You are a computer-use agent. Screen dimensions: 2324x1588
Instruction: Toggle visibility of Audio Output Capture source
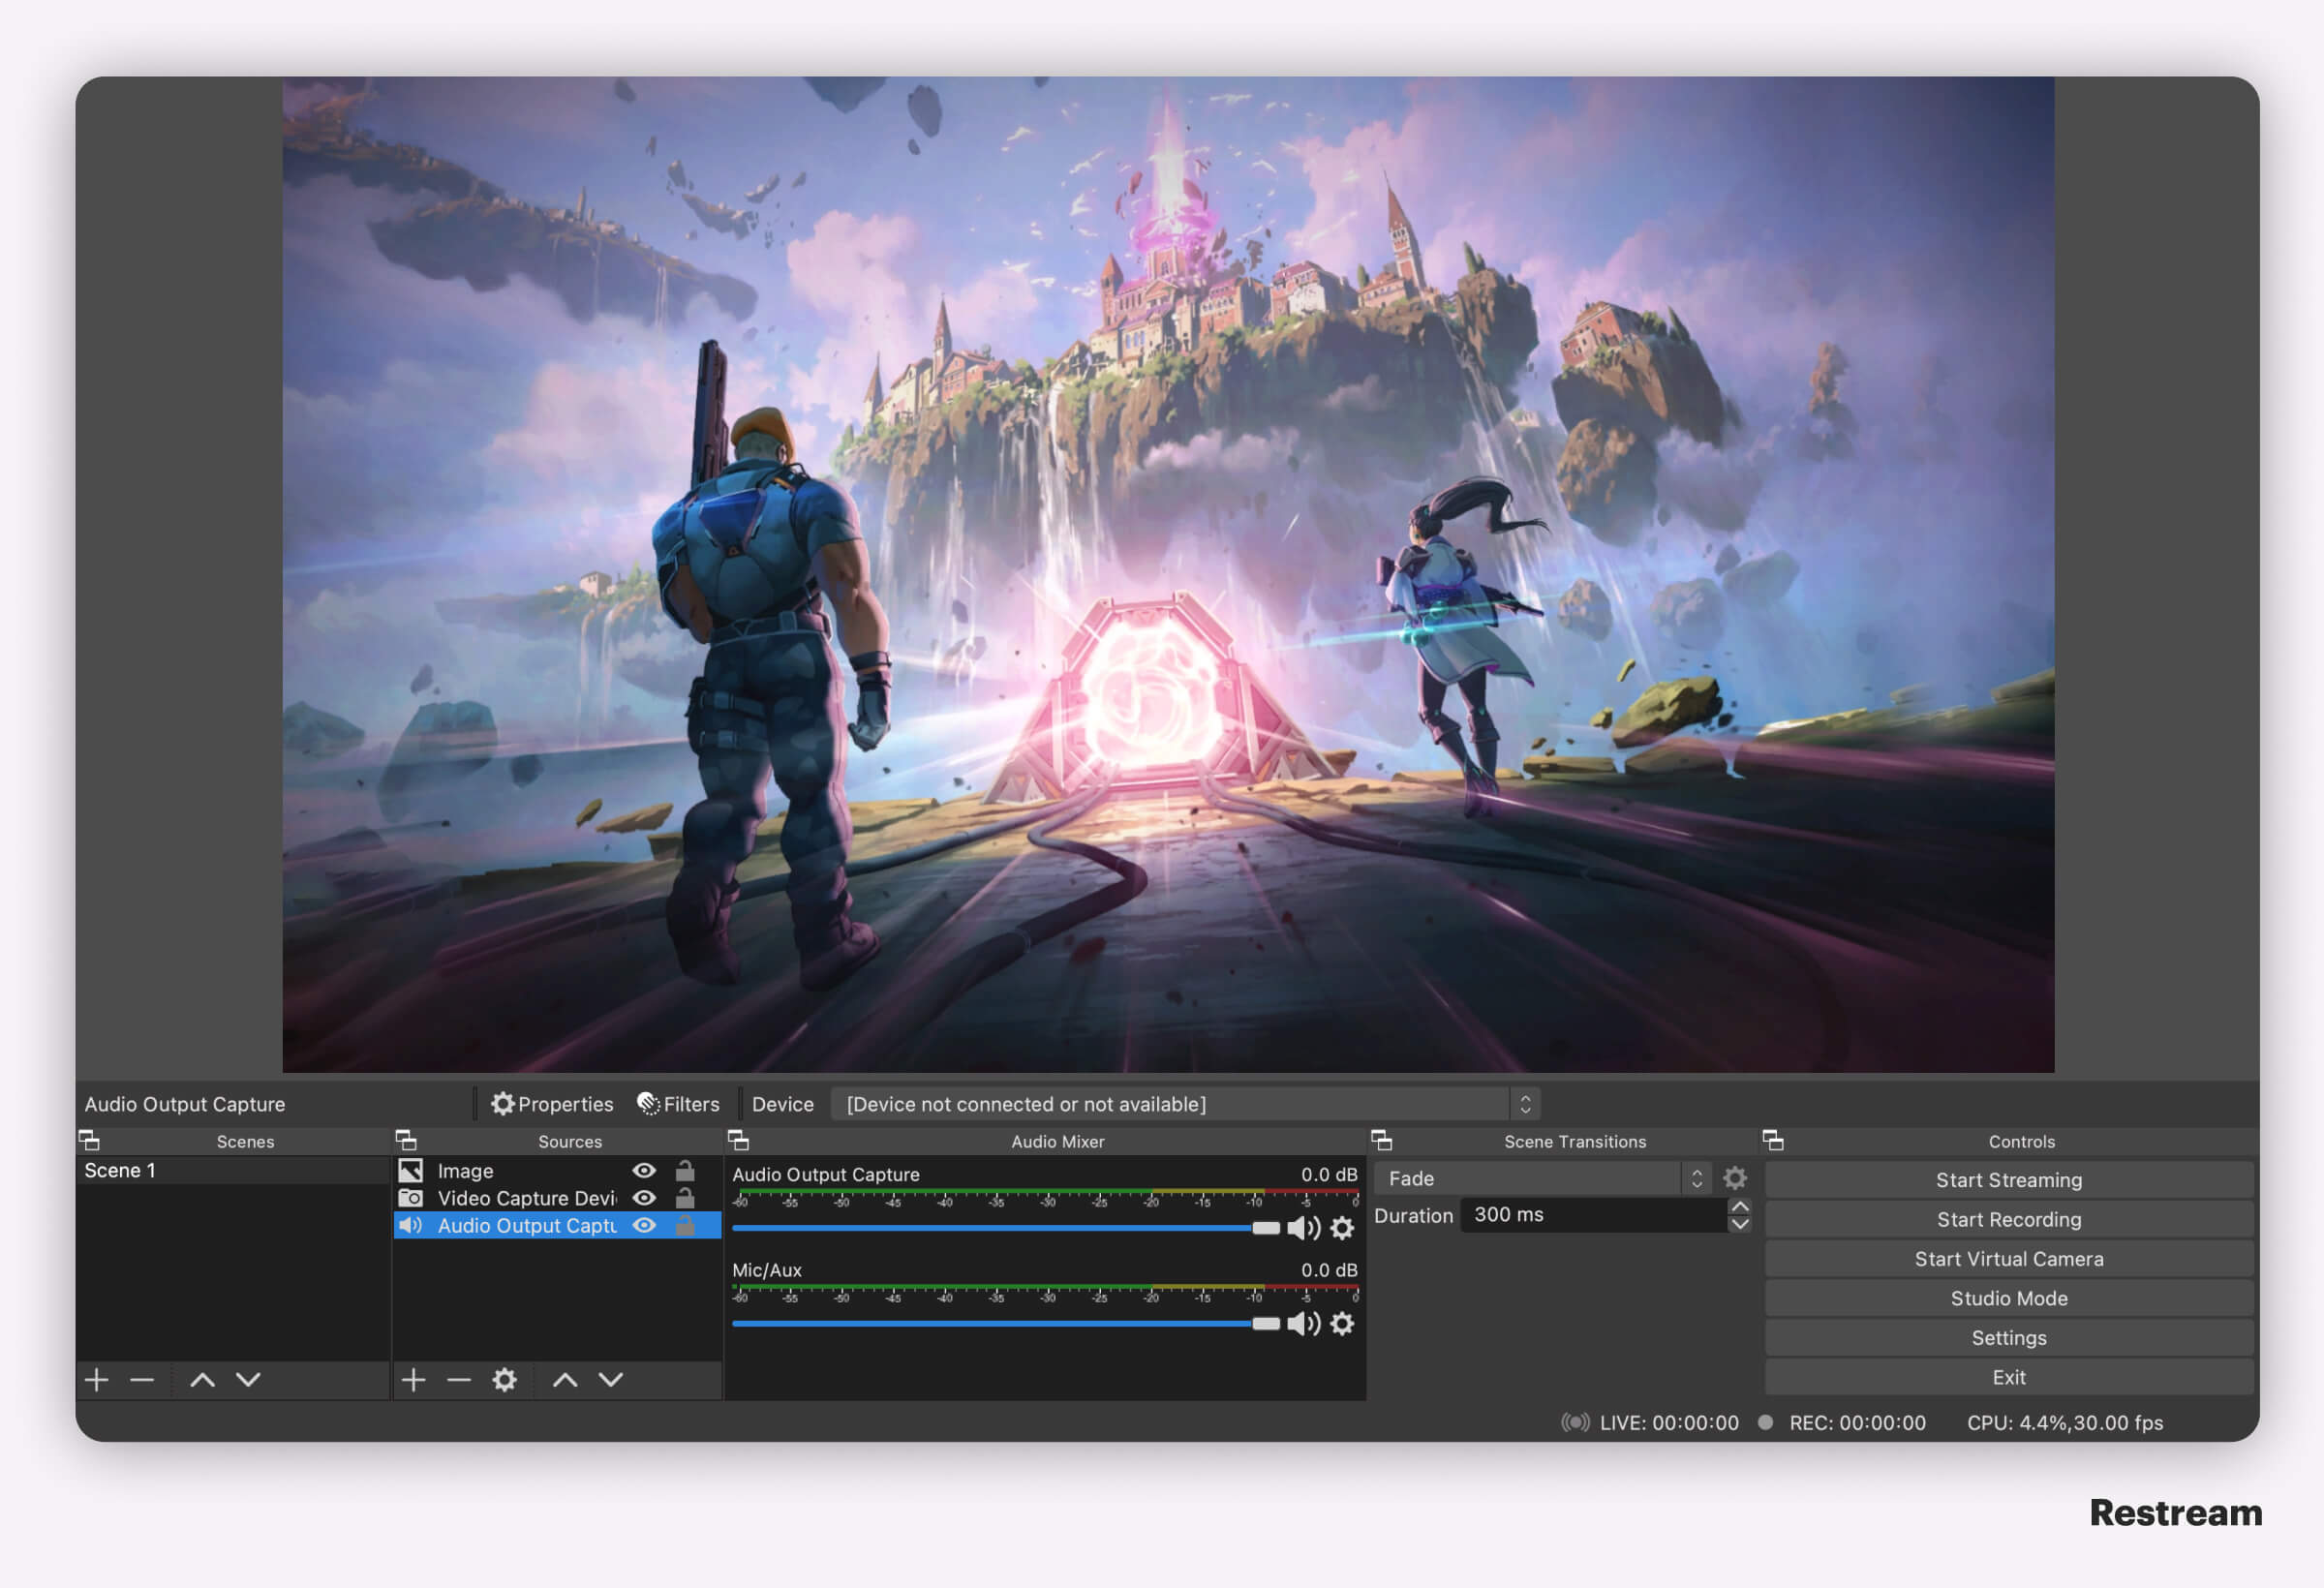point(645,1226)
